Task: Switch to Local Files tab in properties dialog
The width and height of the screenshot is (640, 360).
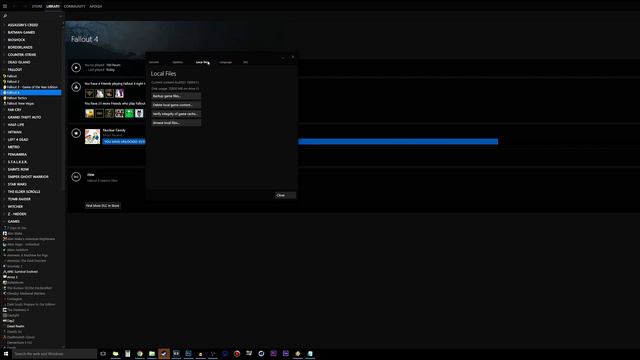Action: point(202,62)
